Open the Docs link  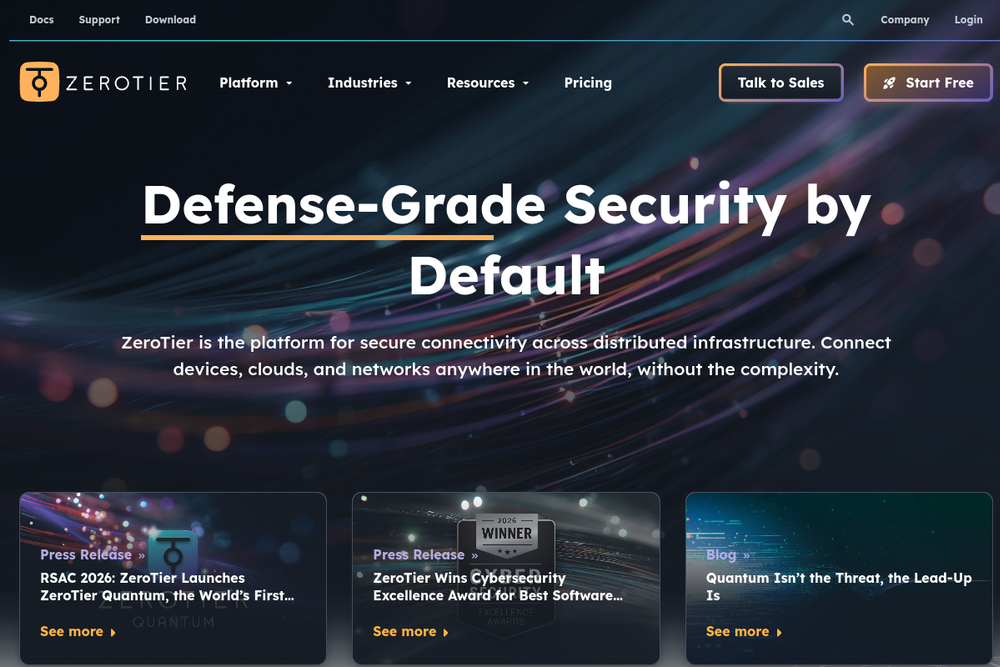coord(41,20)
